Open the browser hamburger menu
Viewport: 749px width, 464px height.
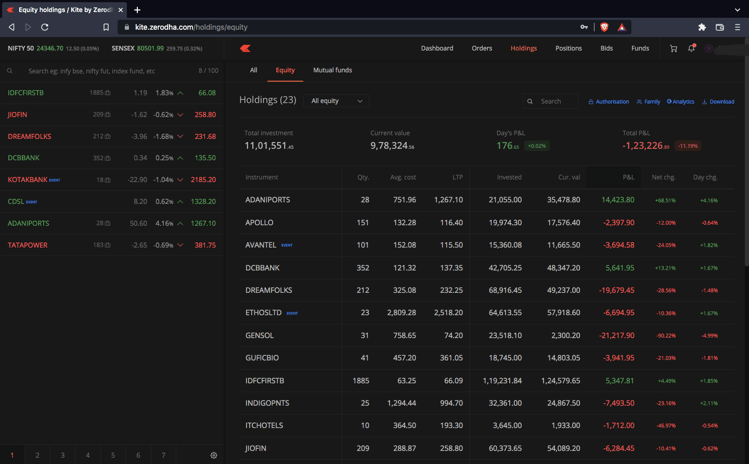[x=738, y=27]
